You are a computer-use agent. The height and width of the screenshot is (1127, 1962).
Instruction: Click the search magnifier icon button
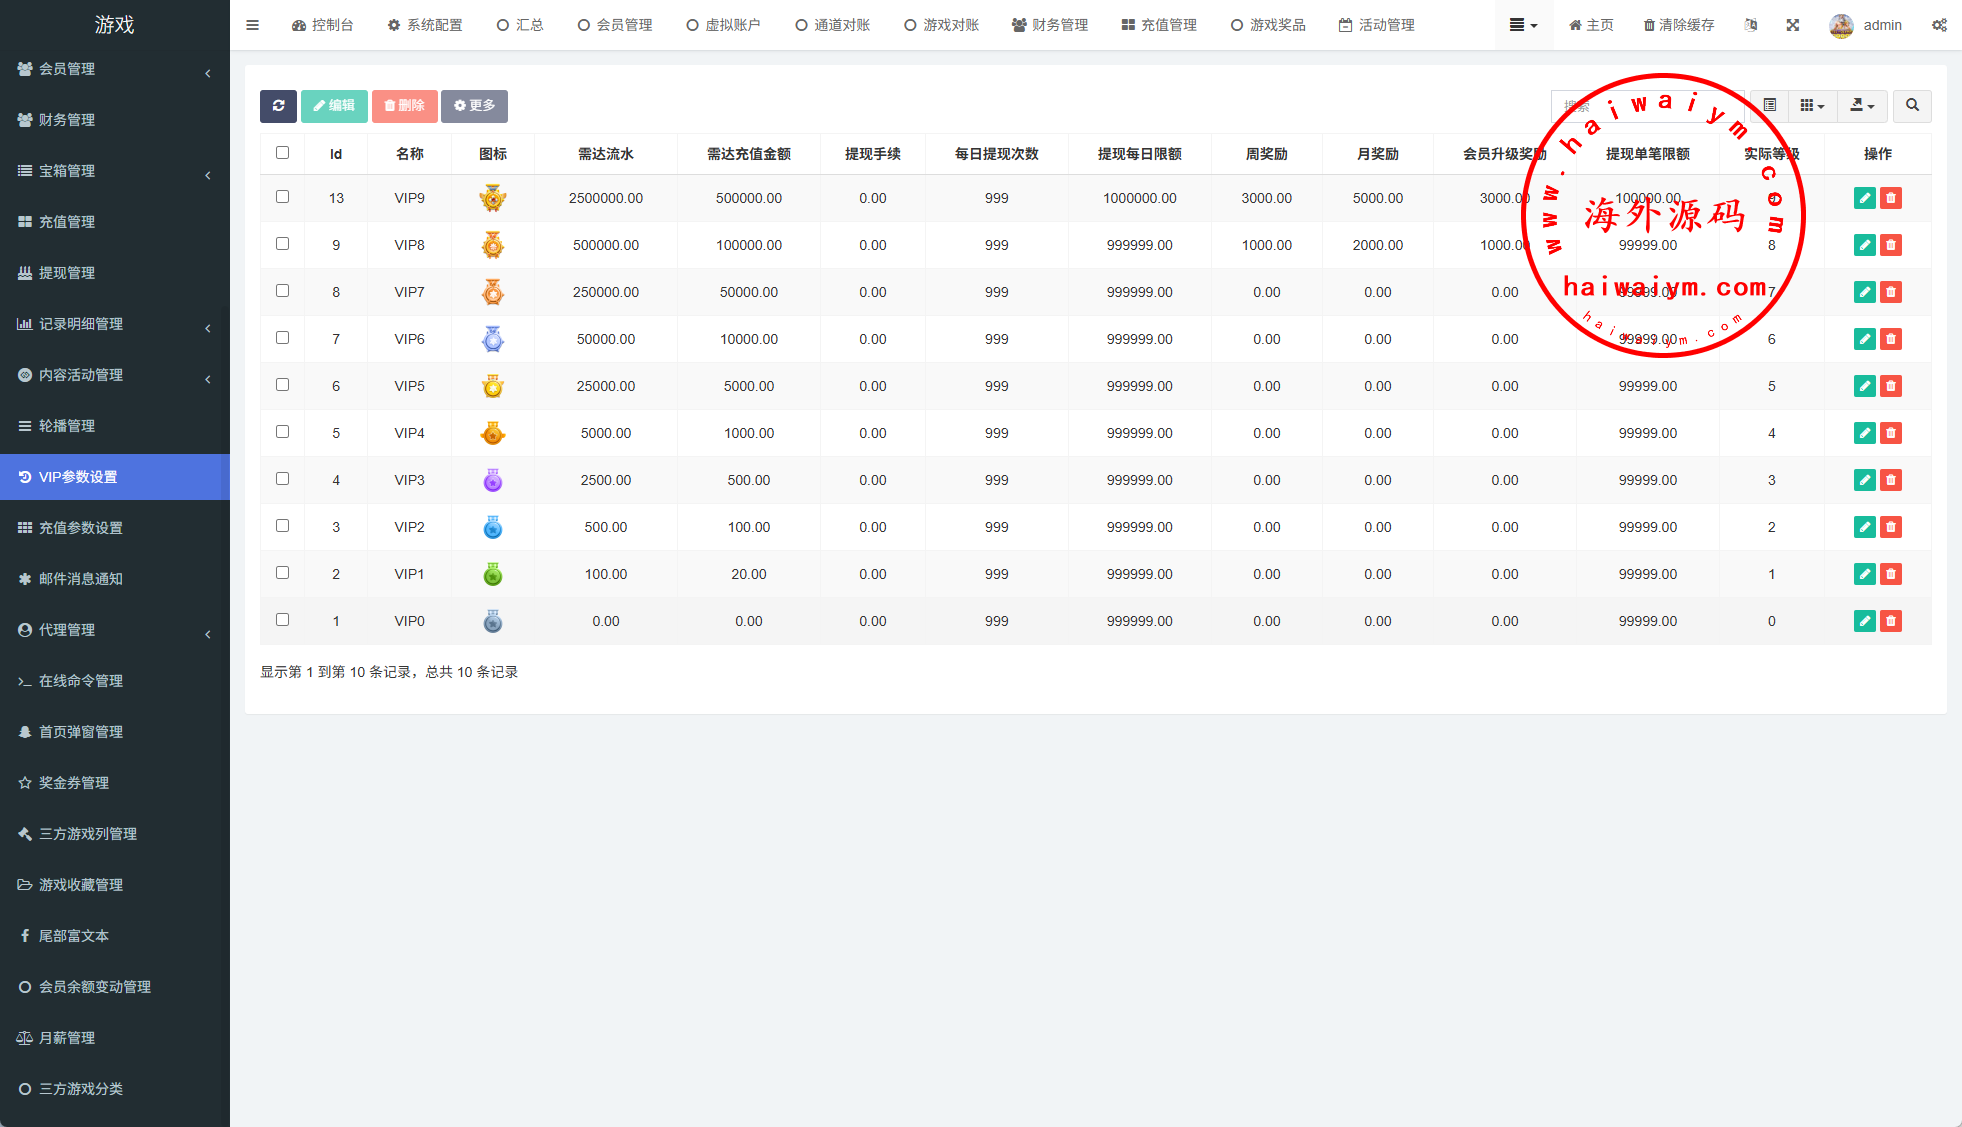click(1912, 106)
